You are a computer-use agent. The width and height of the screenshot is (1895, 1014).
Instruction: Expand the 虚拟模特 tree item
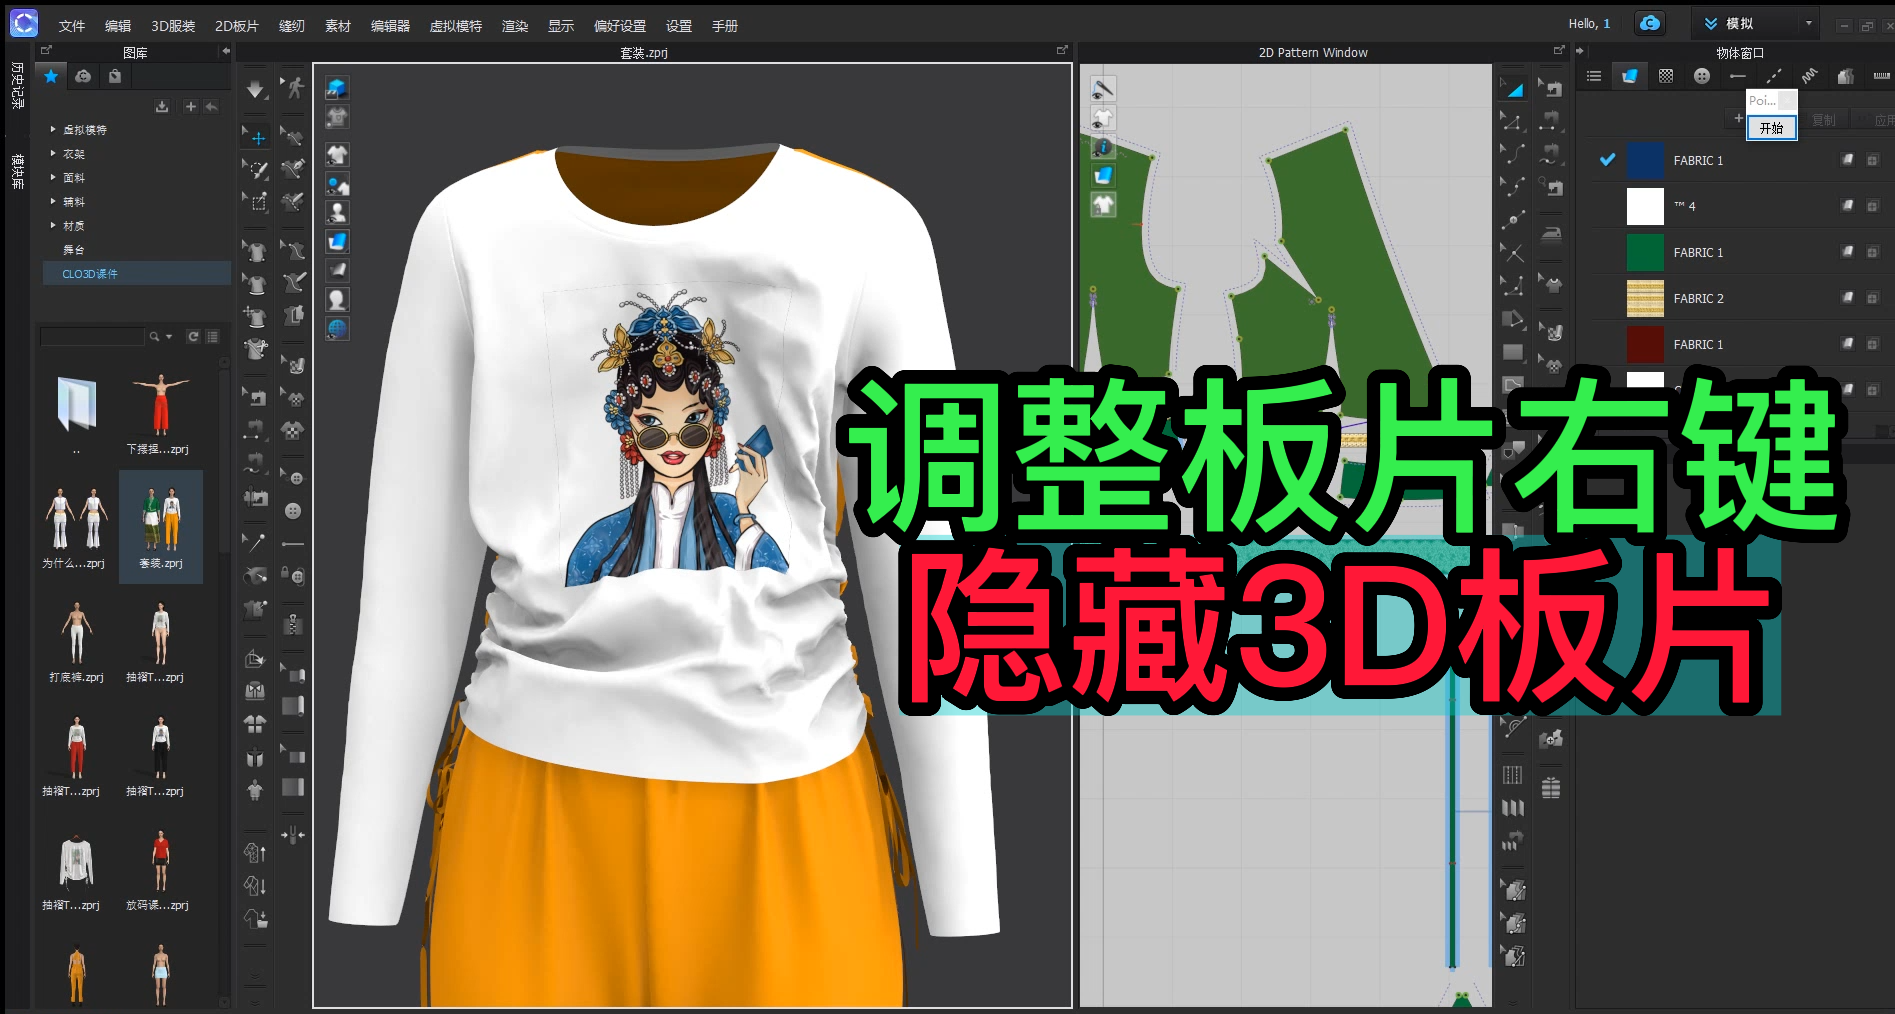(53, 129)
